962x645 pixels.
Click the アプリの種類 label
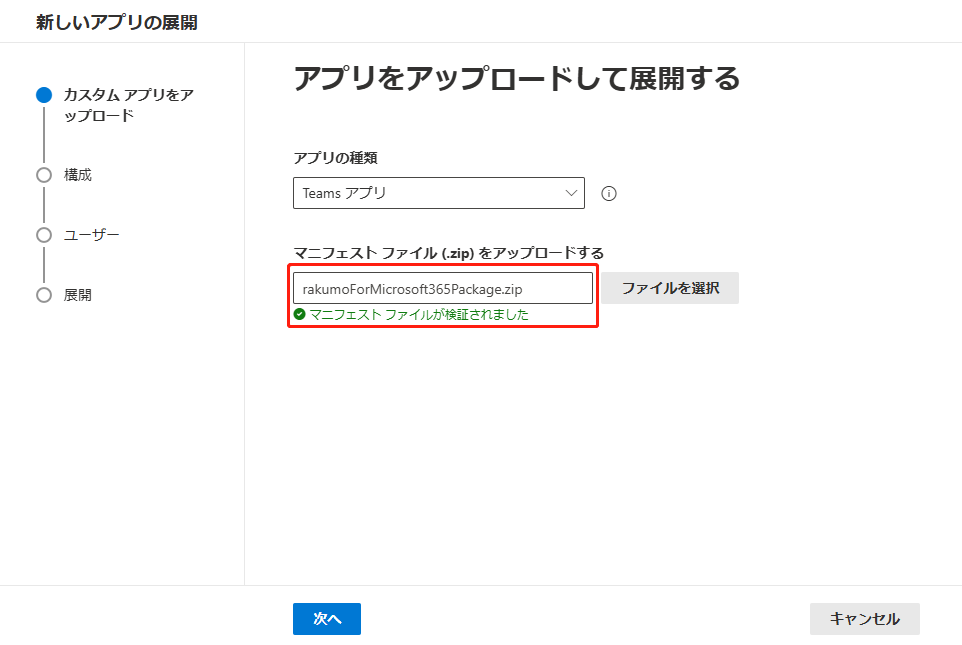click(335, 158)
